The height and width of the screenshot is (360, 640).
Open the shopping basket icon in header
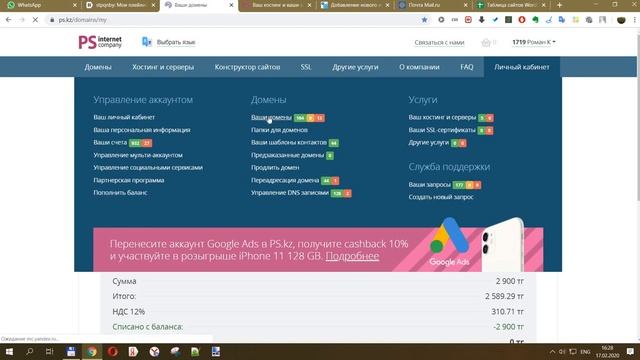486,42
